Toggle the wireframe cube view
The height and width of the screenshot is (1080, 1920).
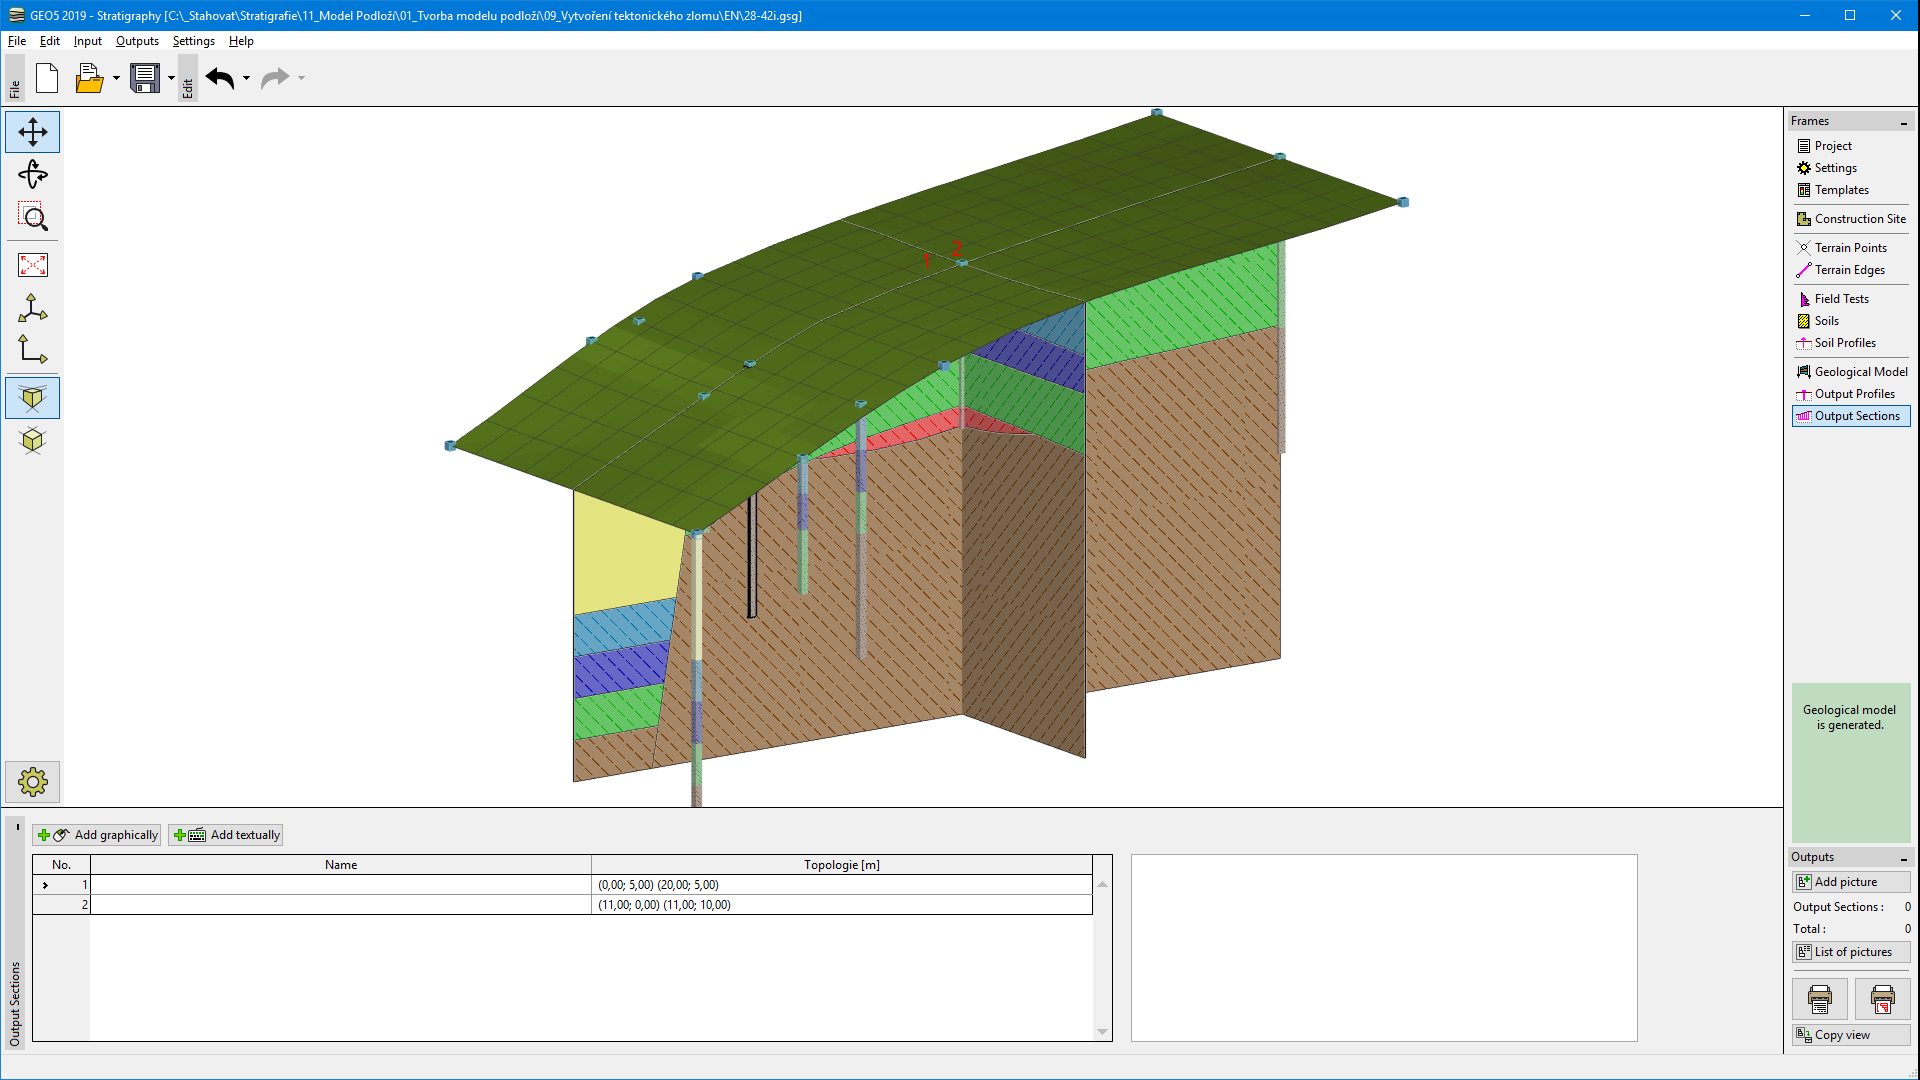point(33,441)
